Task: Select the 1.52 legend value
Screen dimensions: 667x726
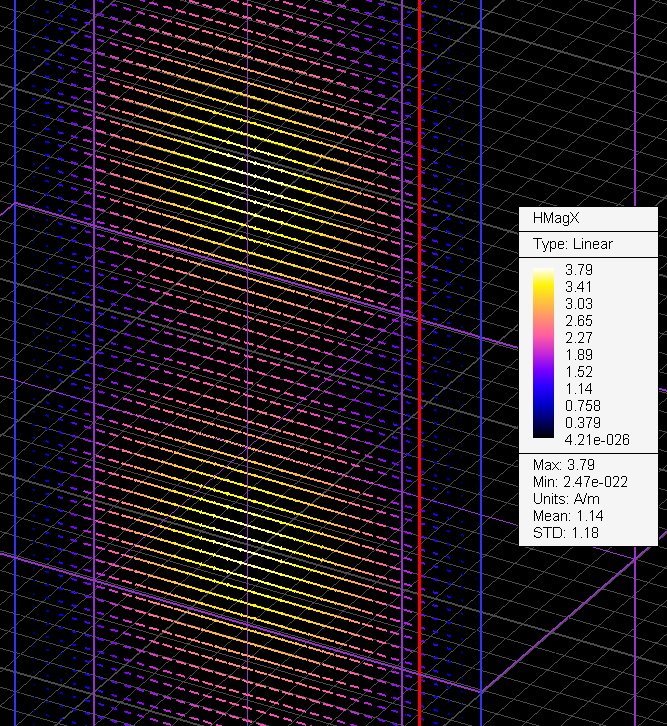Action: pos(580,371)
